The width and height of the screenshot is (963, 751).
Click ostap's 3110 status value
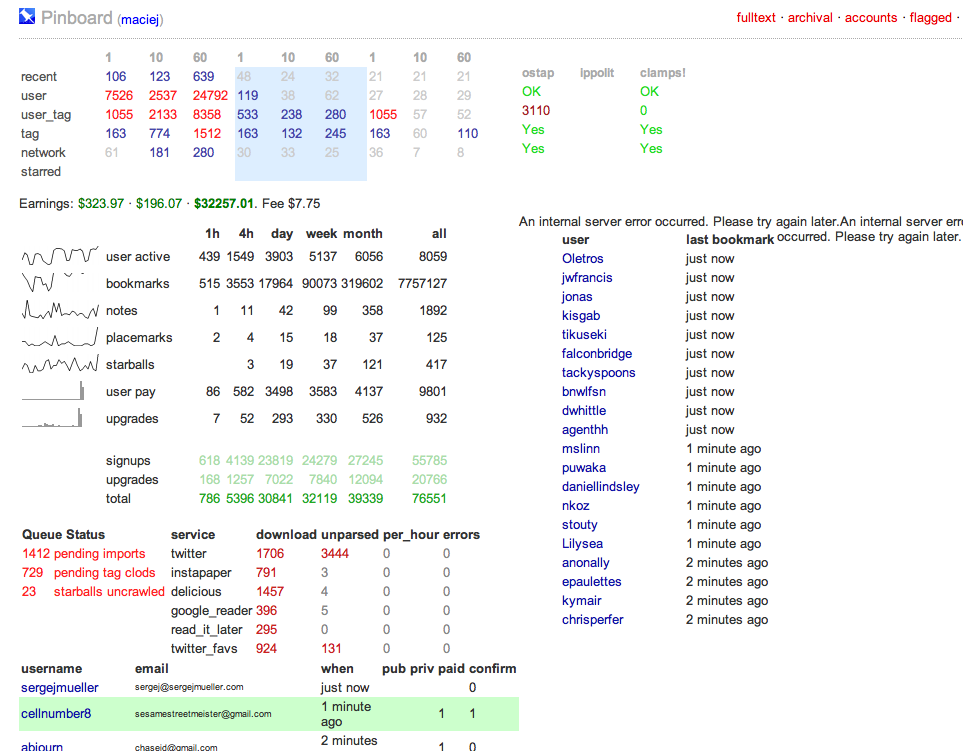(536, 111)
